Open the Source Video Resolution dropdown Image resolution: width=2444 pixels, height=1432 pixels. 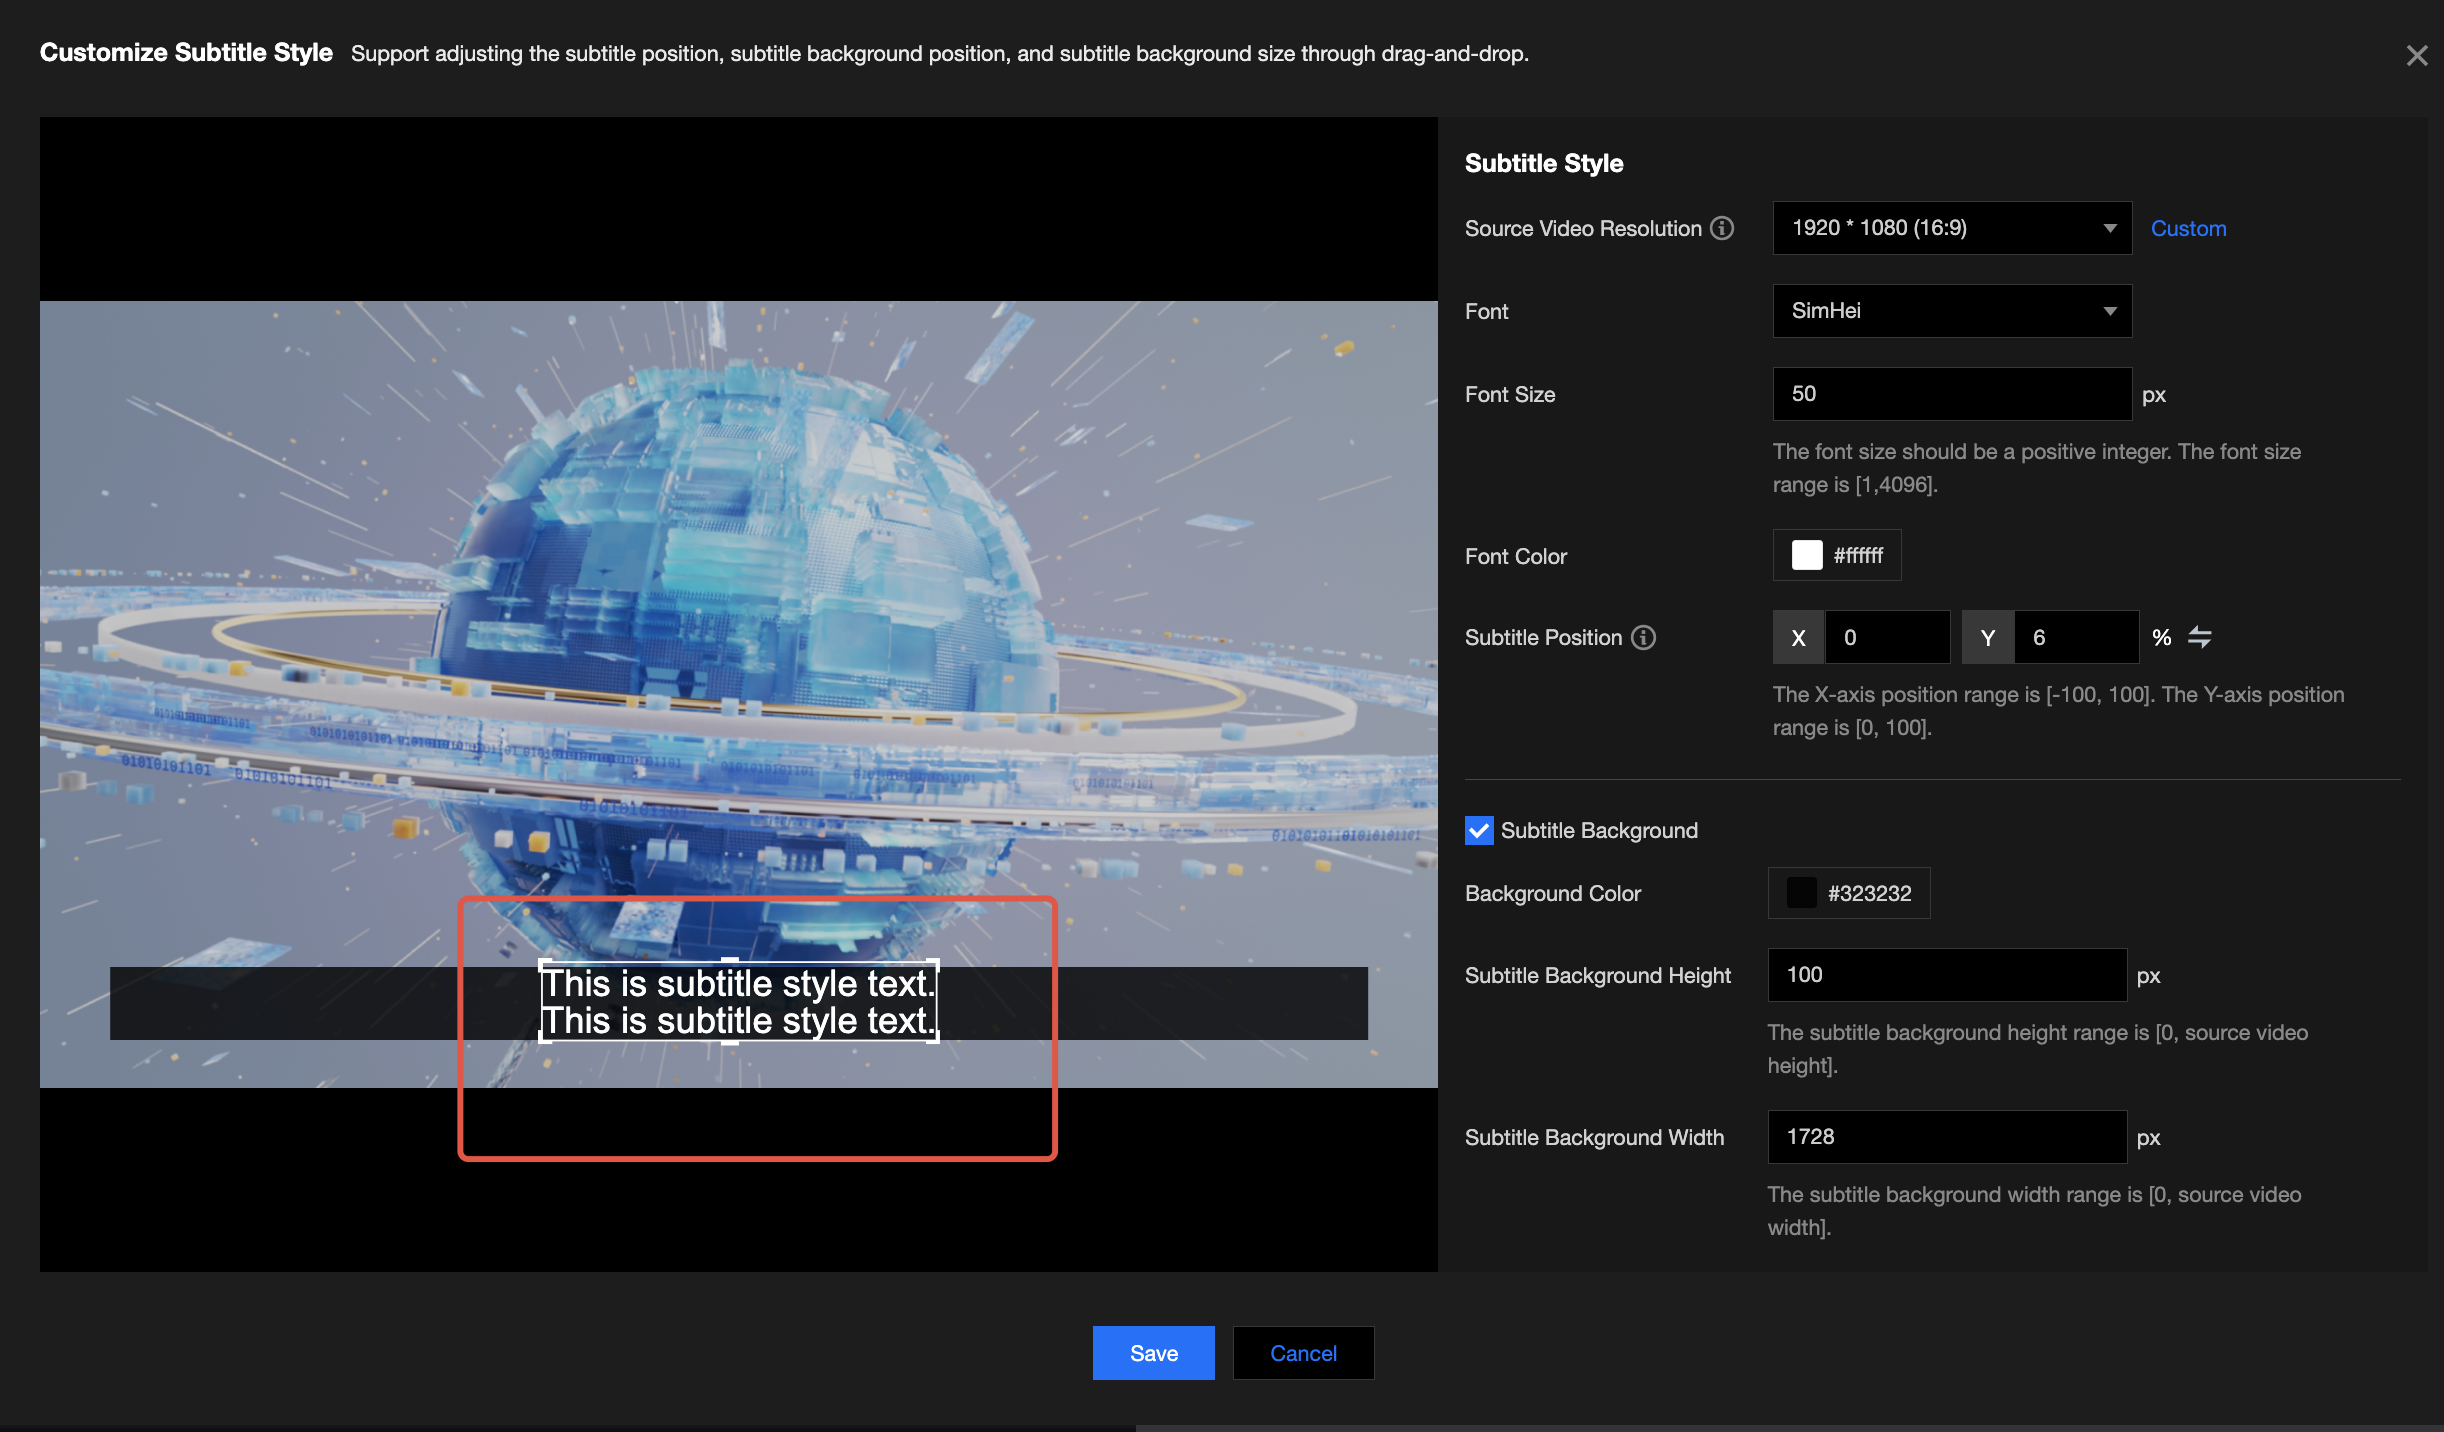[x=1951, y=228]
